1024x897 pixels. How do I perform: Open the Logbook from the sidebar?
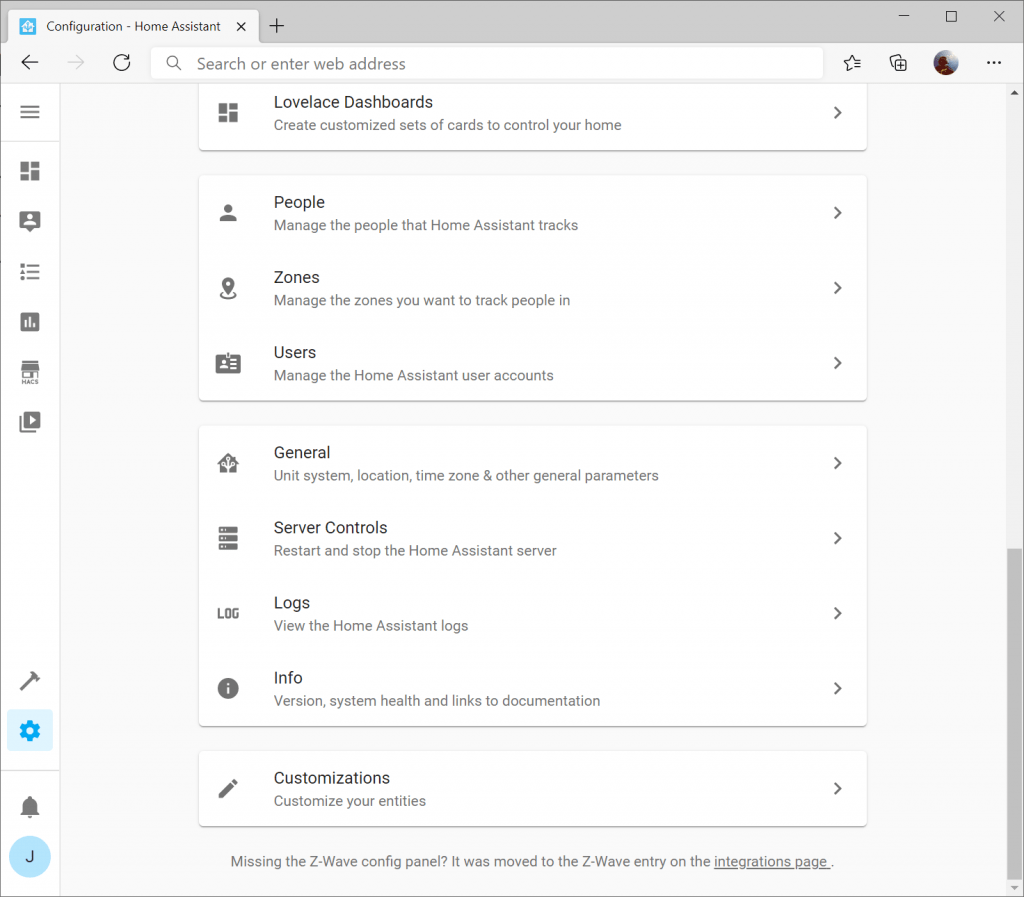[x=30, y=271]
